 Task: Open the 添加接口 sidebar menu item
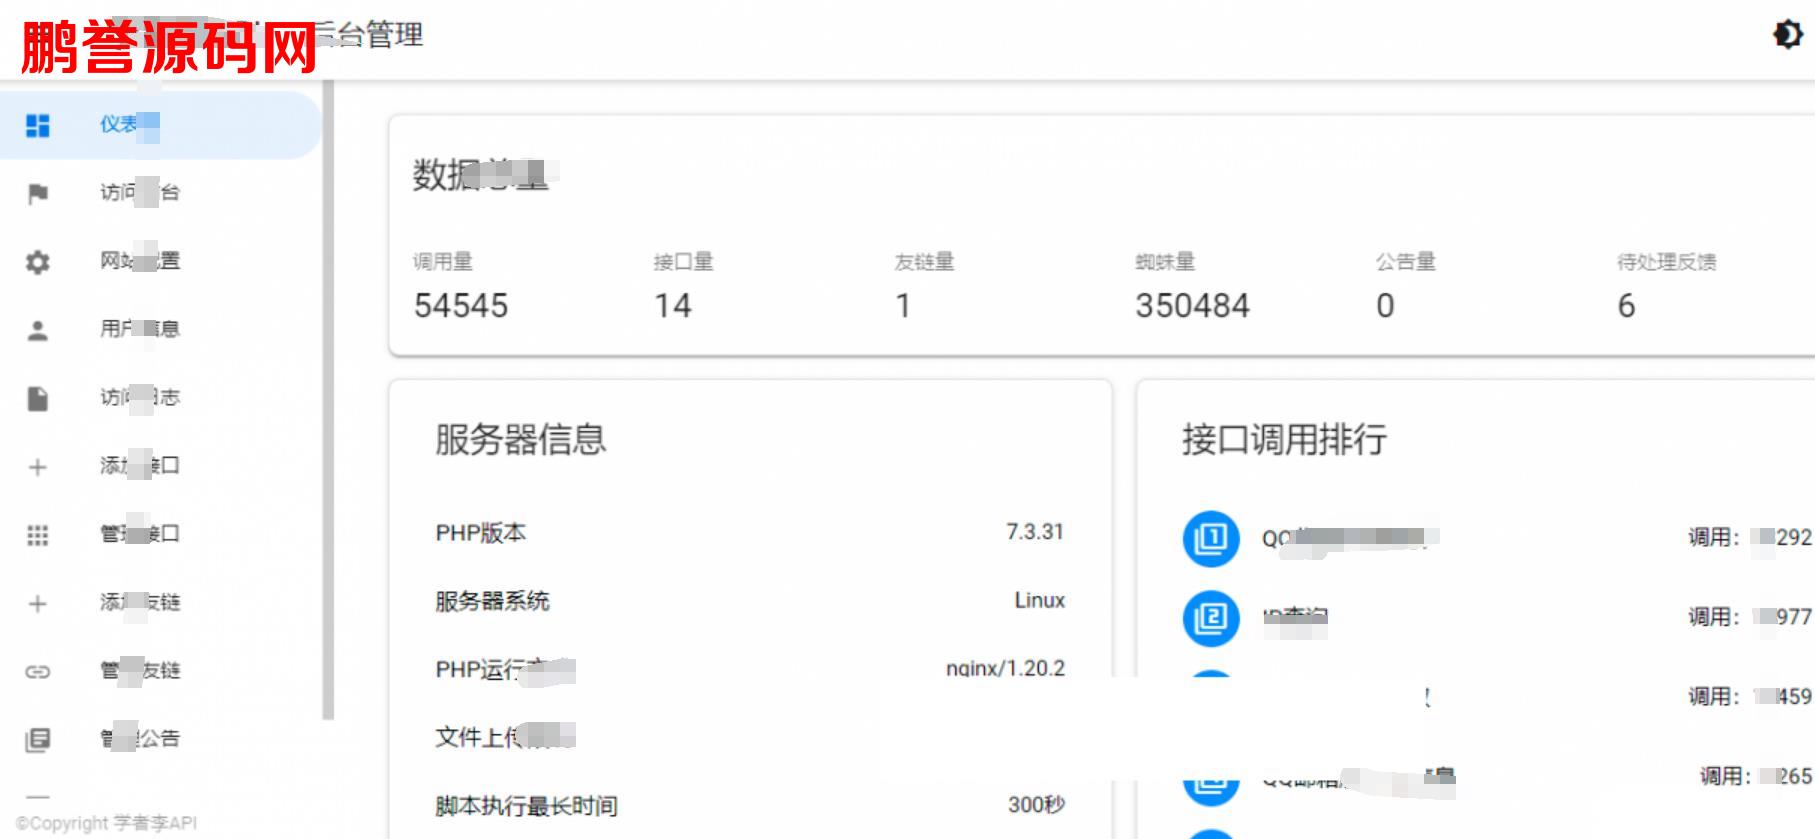pyautogui.click(x=140, y=465)
